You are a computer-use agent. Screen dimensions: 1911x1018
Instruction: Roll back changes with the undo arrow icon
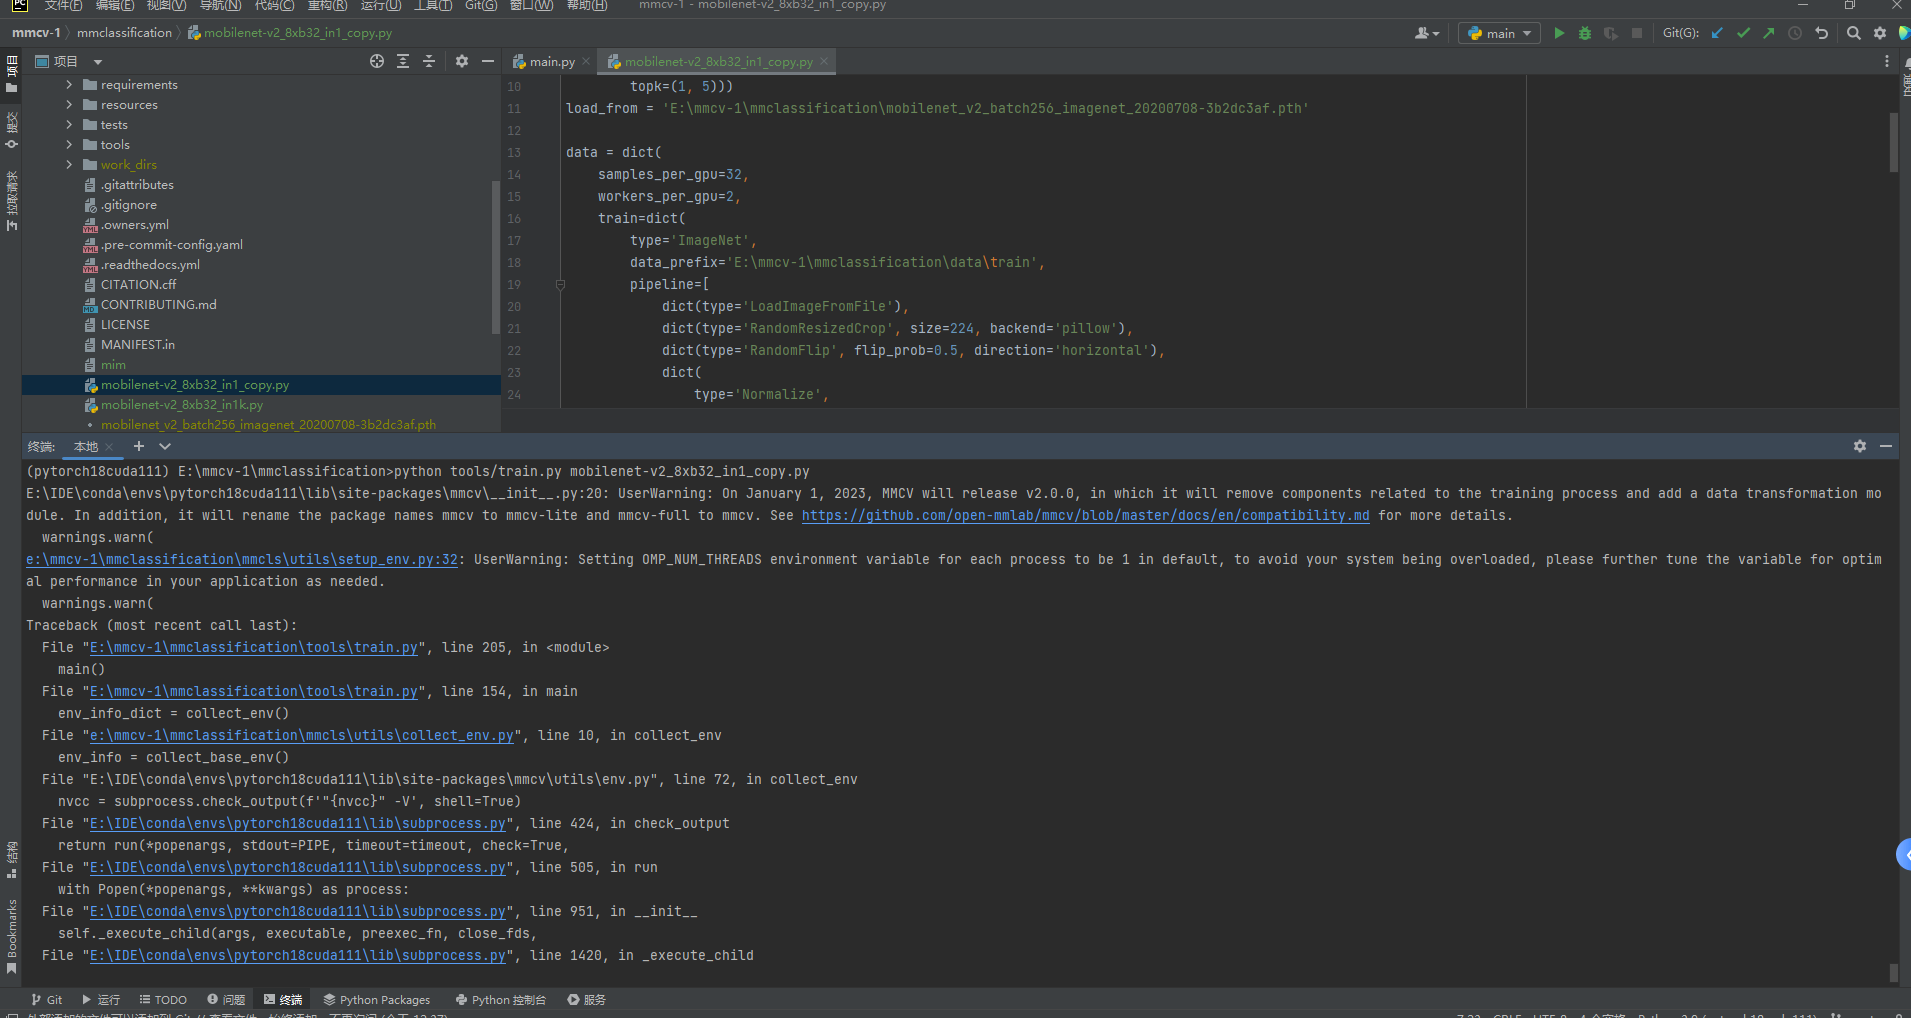point(1823,32)
